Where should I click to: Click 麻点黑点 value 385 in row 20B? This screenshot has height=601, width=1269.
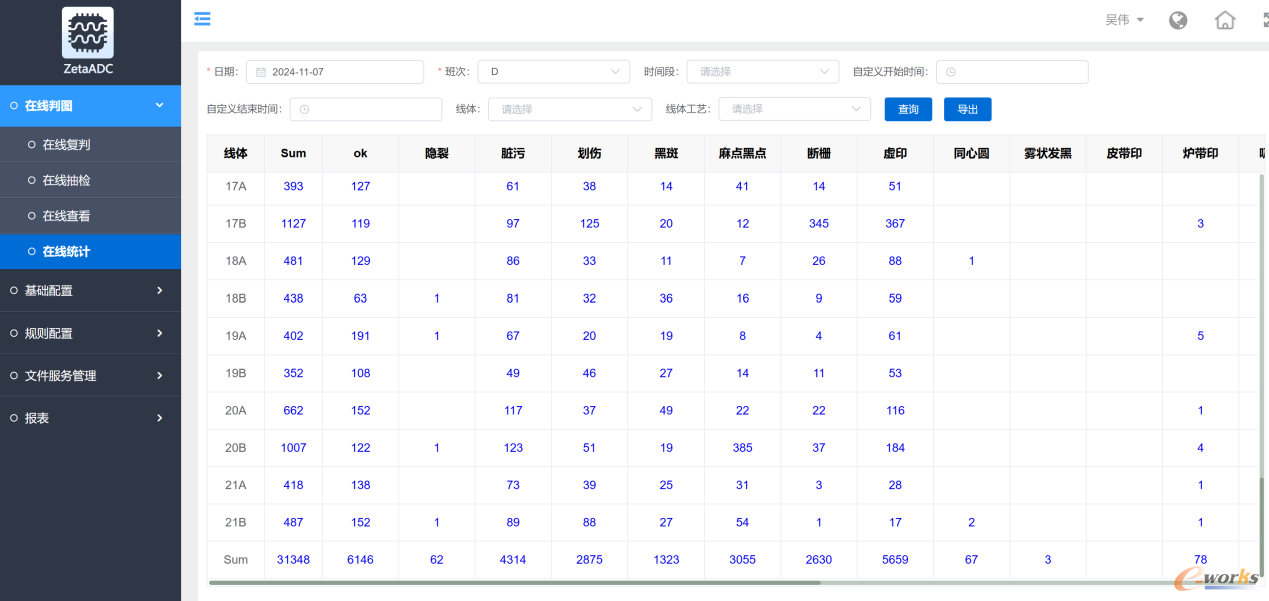click(742, 448)
